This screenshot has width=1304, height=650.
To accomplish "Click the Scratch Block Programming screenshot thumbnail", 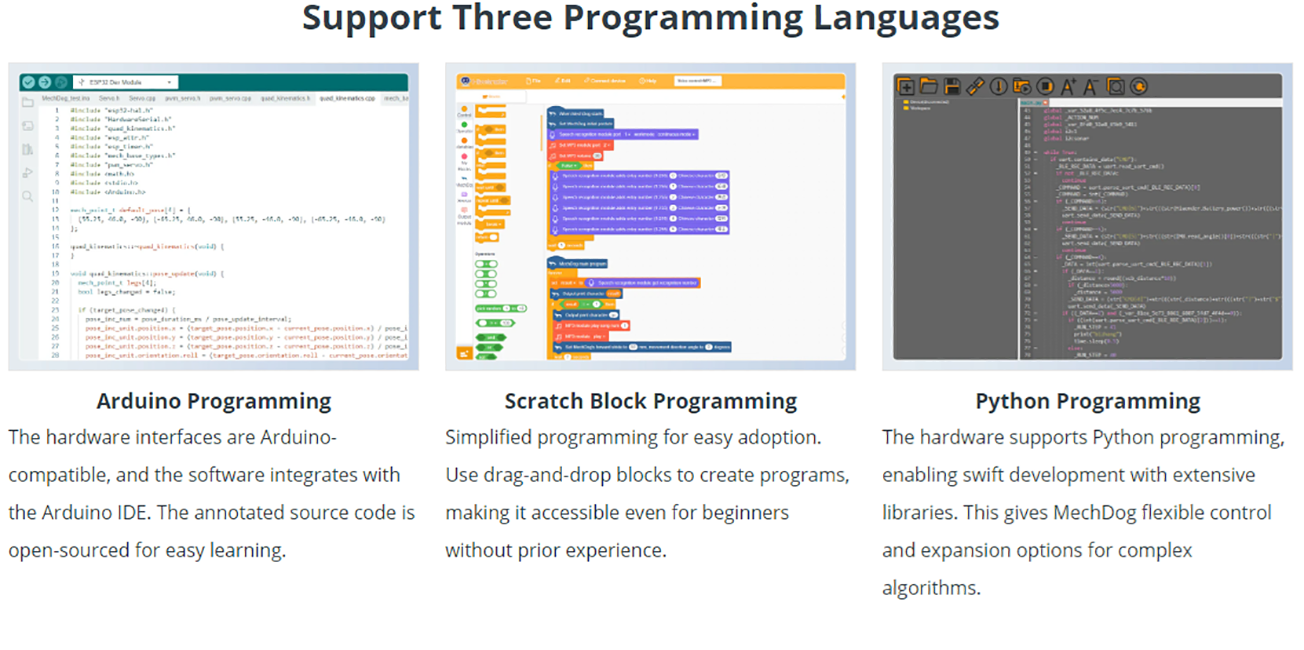I will [x=650, y=217].
